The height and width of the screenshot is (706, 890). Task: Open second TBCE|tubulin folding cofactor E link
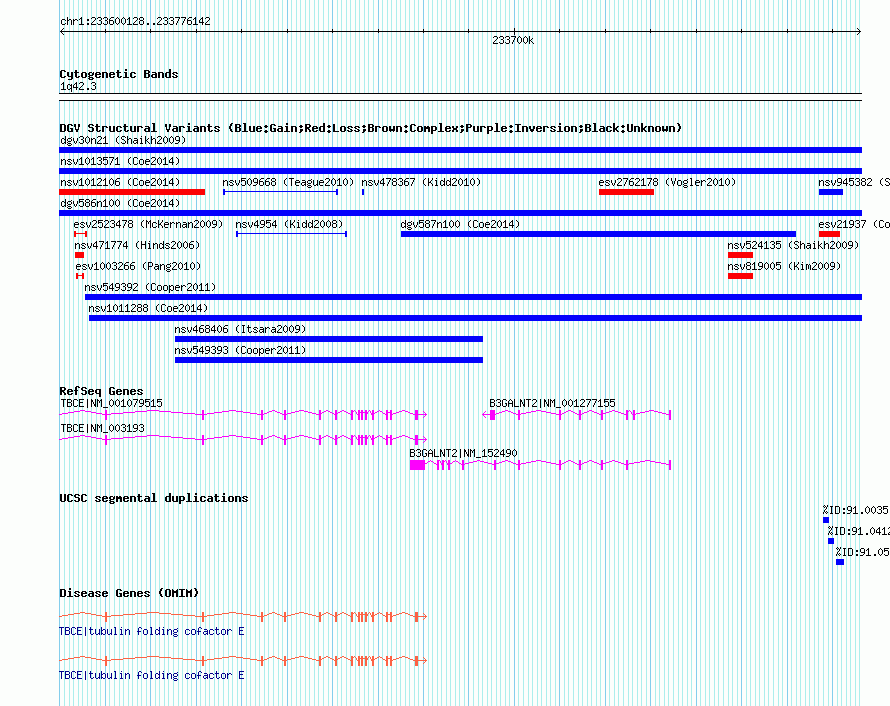pyautogui.click(x=152, y=675)
